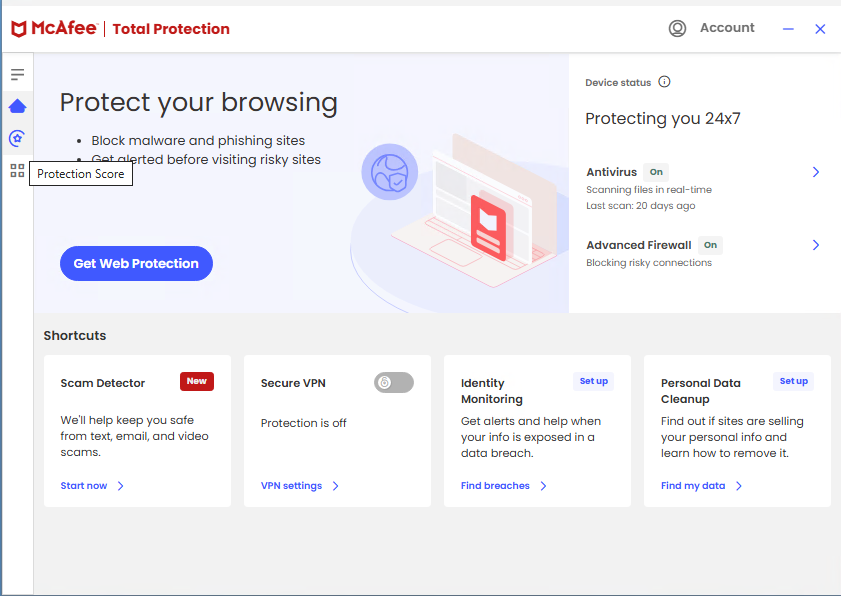Toggle the Secure VPN switch on
The image size is (841, 596).
[x=393, y=382]
